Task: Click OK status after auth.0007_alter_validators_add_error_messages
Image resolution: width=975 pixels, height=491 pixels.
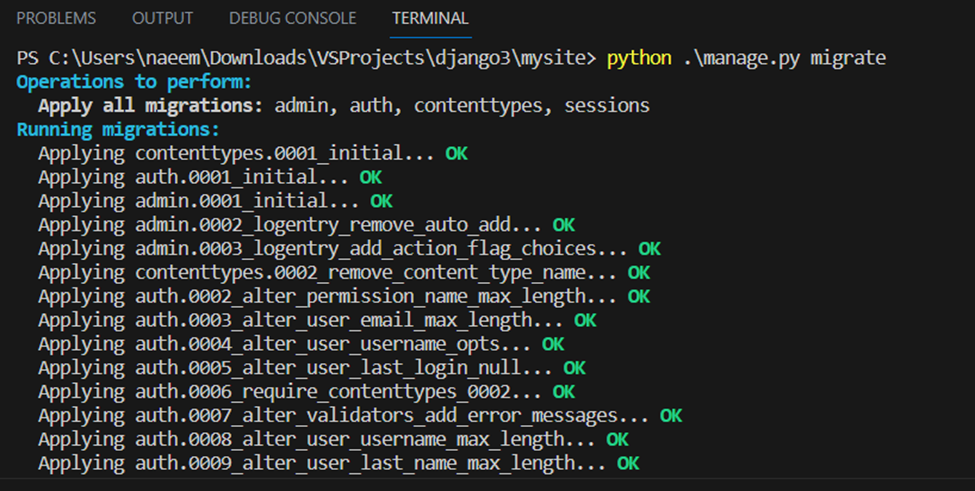Action: pos(670,415)
